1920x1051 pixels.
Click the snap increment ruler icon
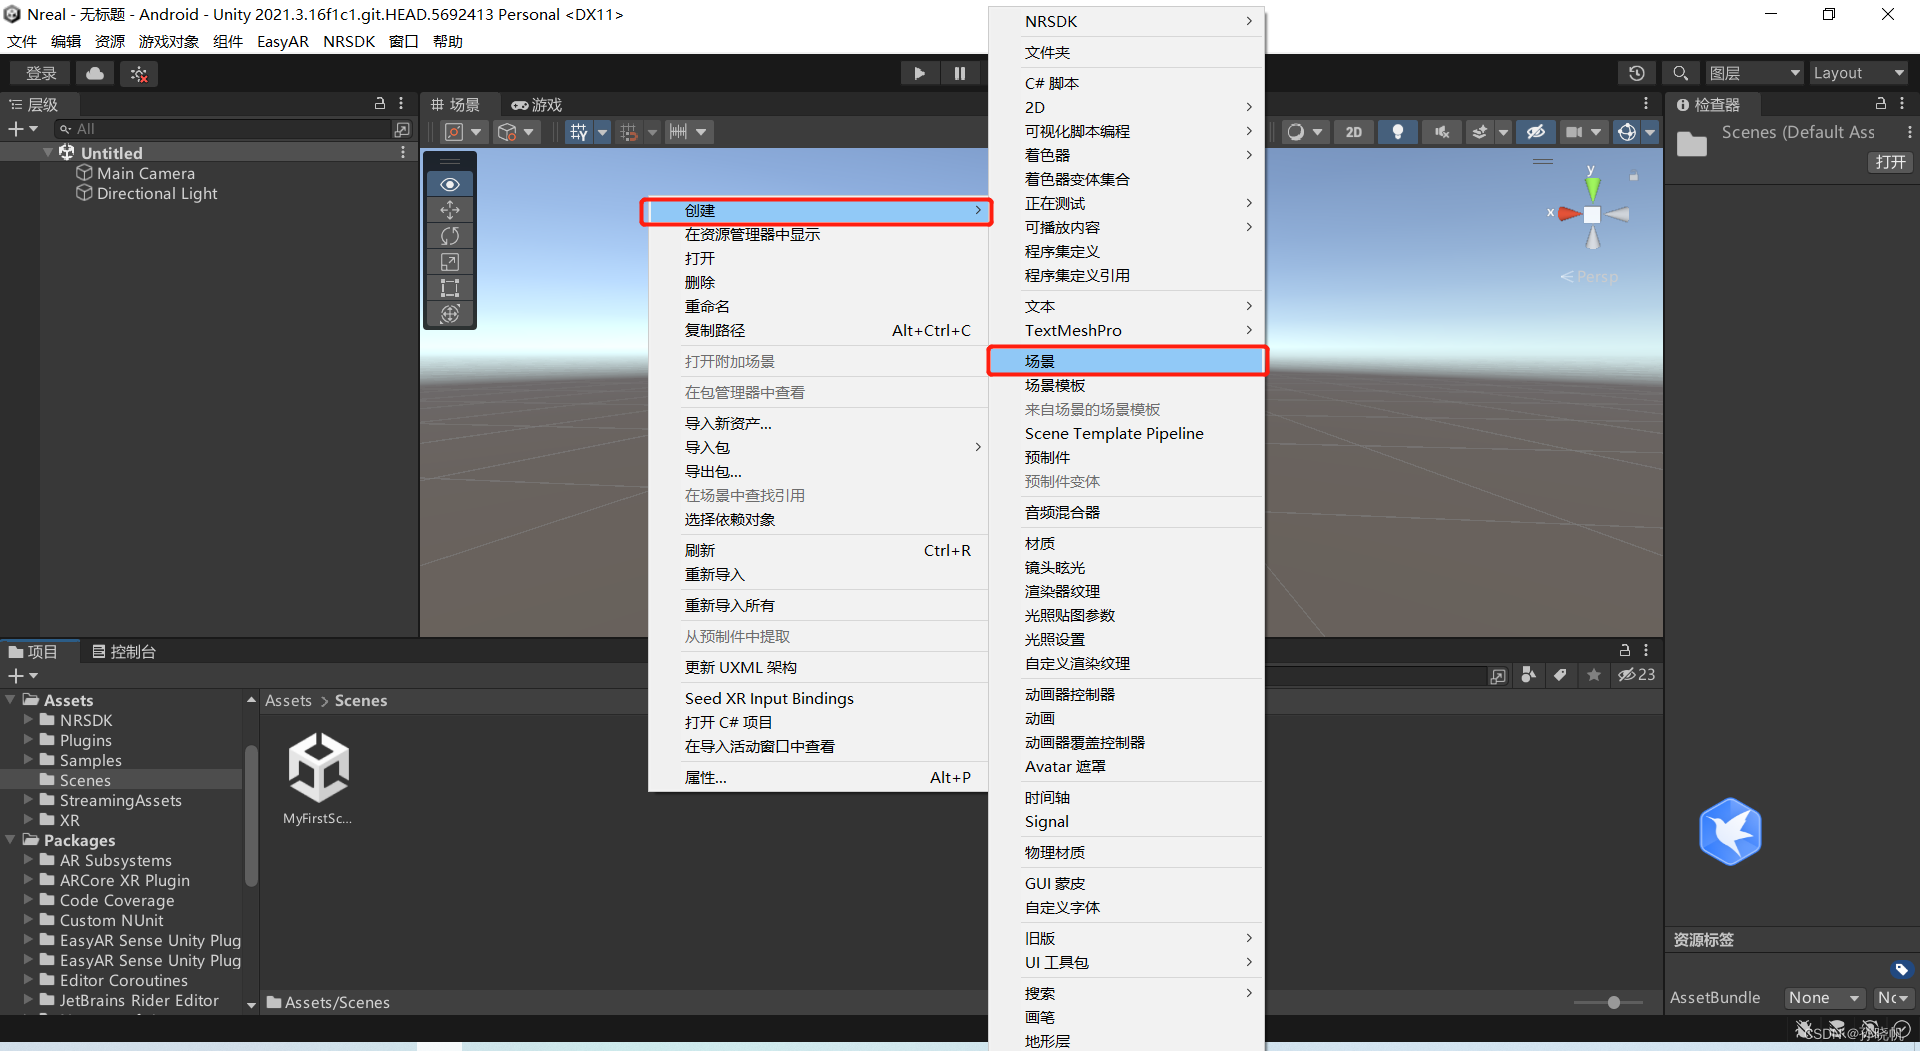(x=678, y=132)
